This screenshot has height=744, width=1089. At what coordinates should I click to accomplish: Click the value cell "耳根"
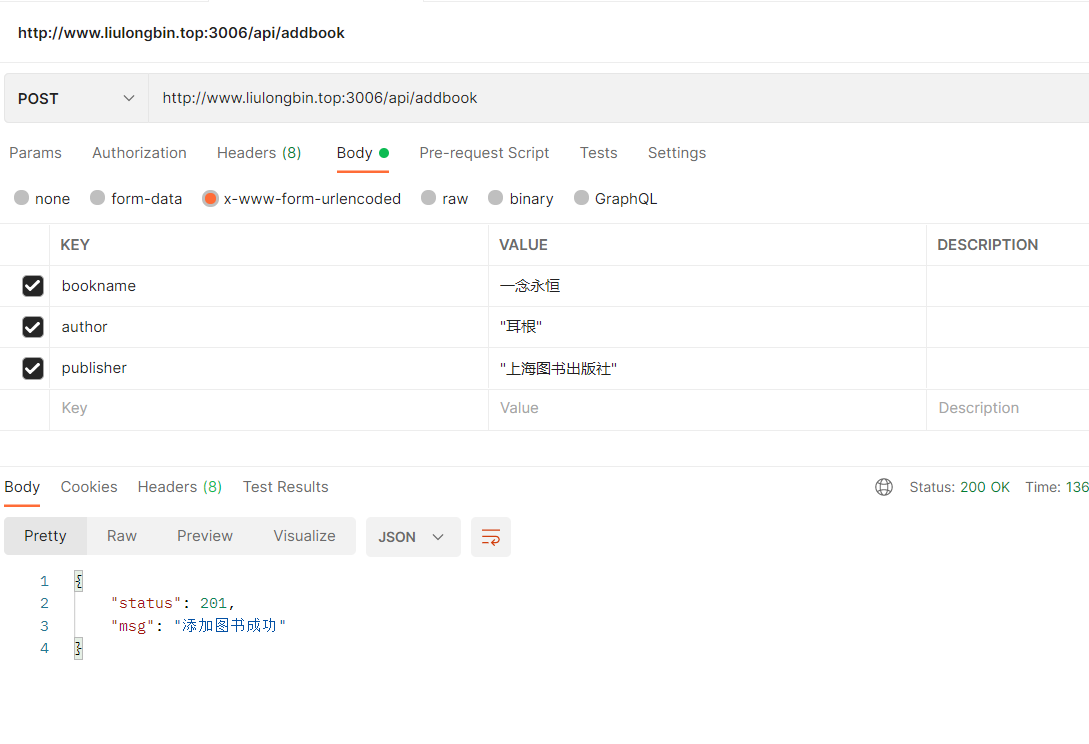[707, 327]
